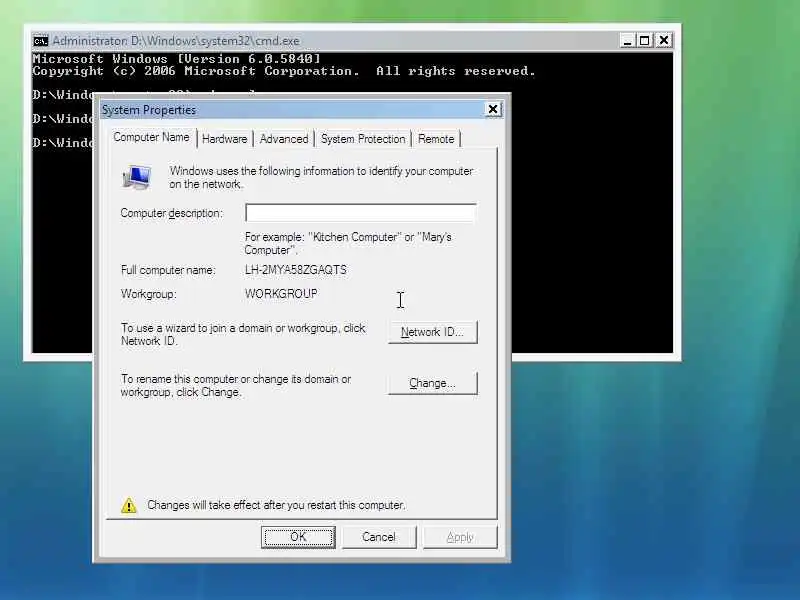Click the Change... button
Viewport: 800px width, 600px height.
coord(433,383)
